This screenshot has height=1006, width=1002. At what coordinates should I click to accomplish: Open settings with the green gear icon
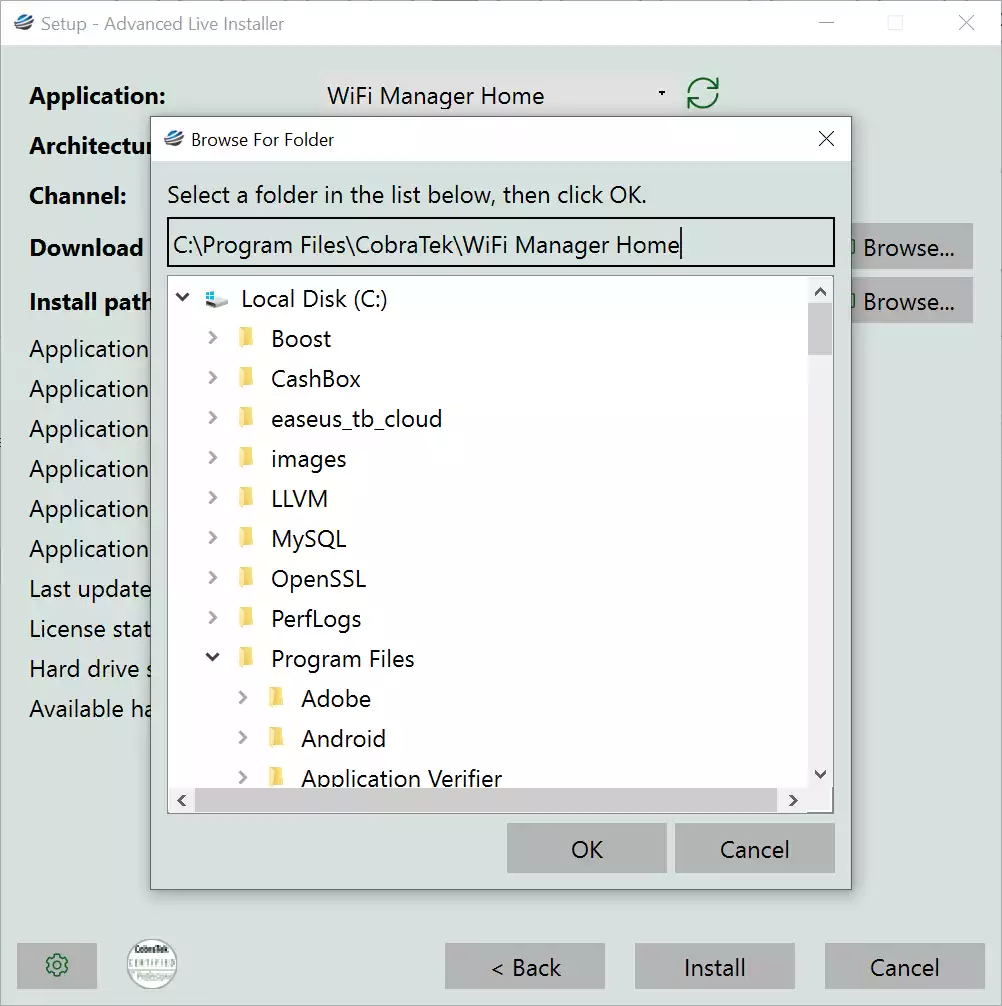pyautogui.click(x=57, y=965)
